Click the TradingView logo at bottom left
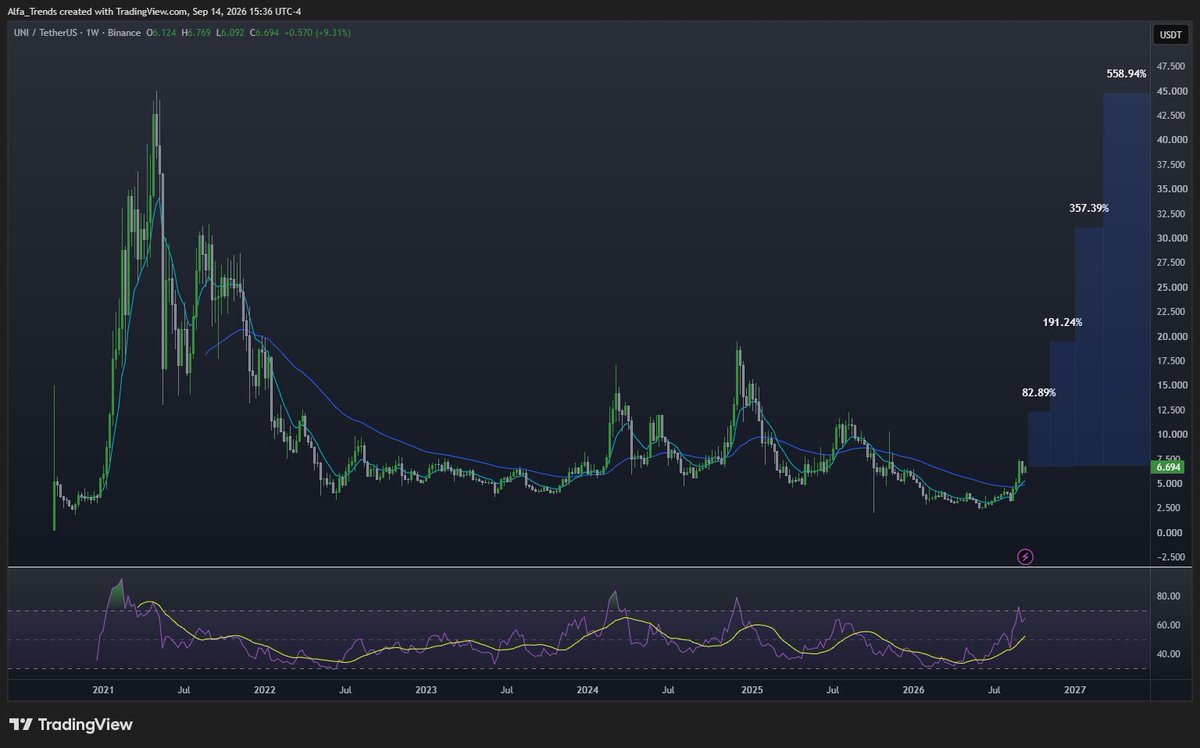The image size is (1200, 748). [71, 725]
